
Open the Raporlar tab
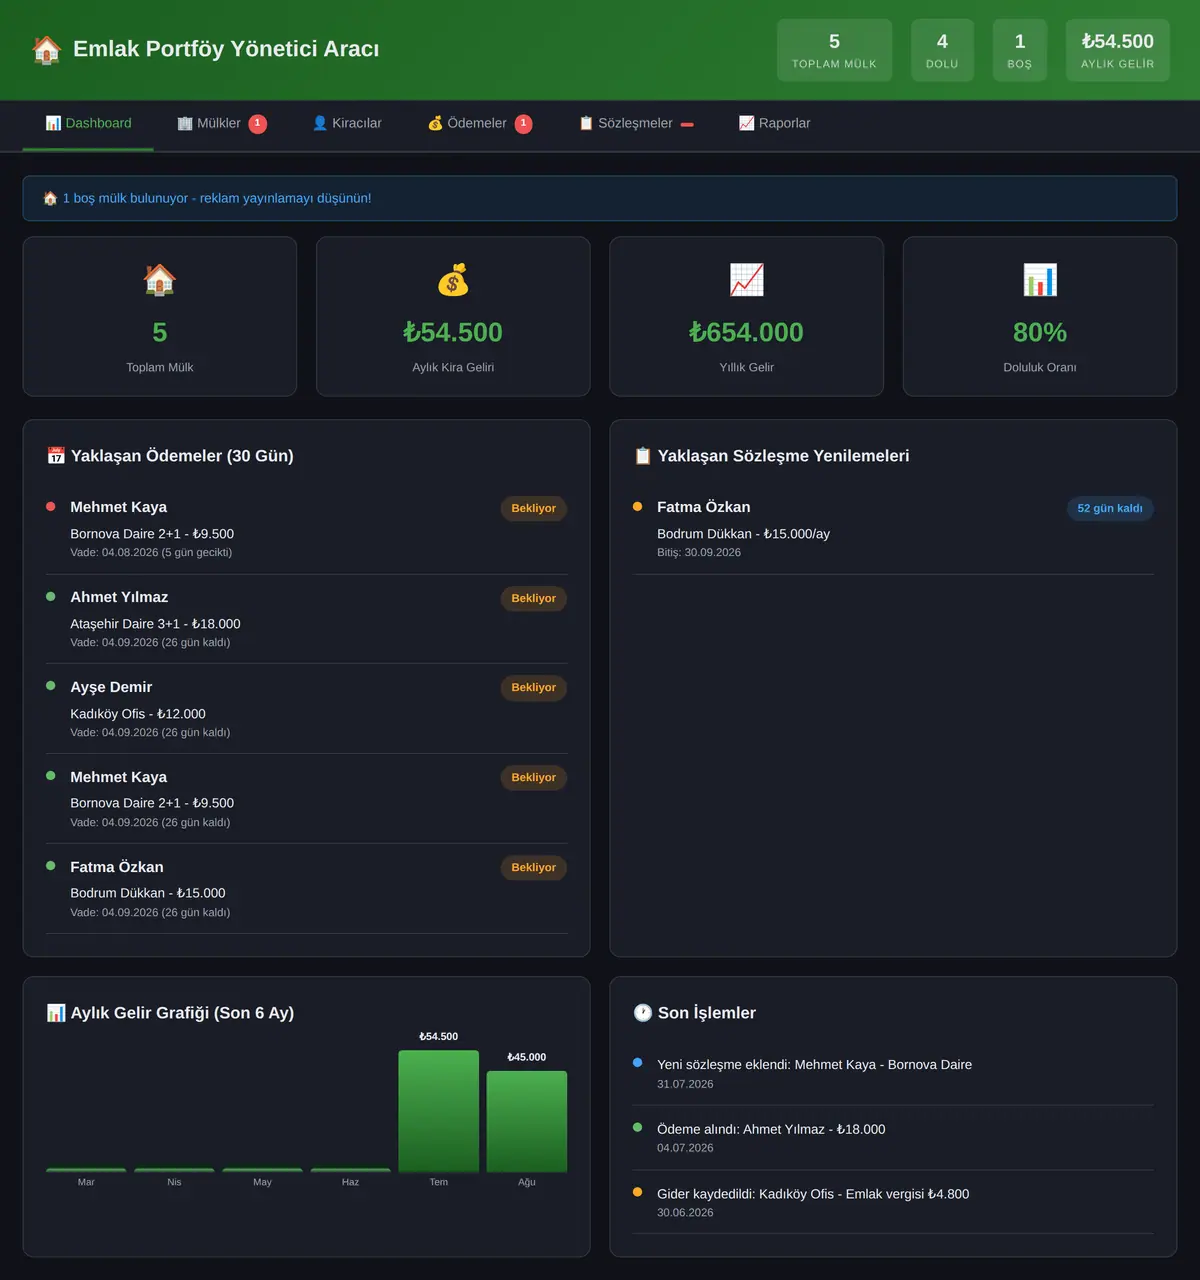775,124
